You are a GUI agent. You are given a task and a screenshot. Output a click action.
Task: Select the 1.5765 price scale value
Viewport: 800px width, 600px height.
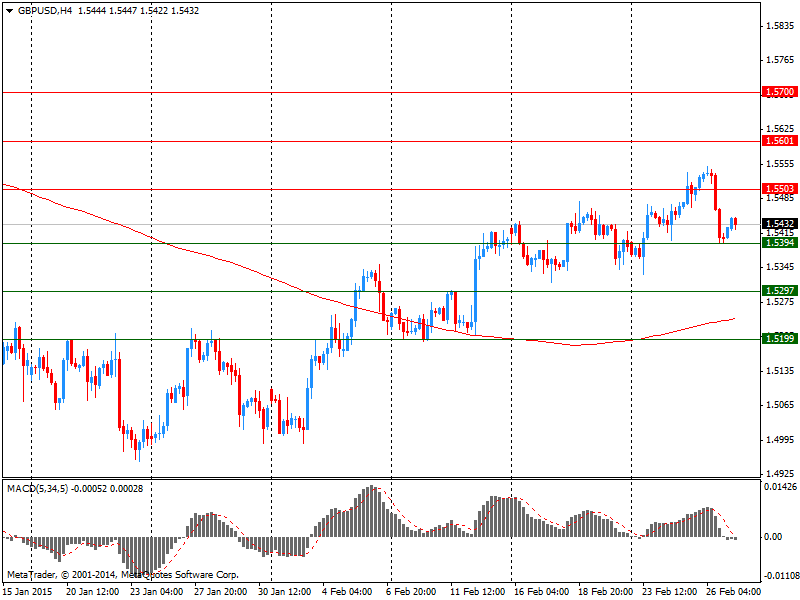[781, 60]
